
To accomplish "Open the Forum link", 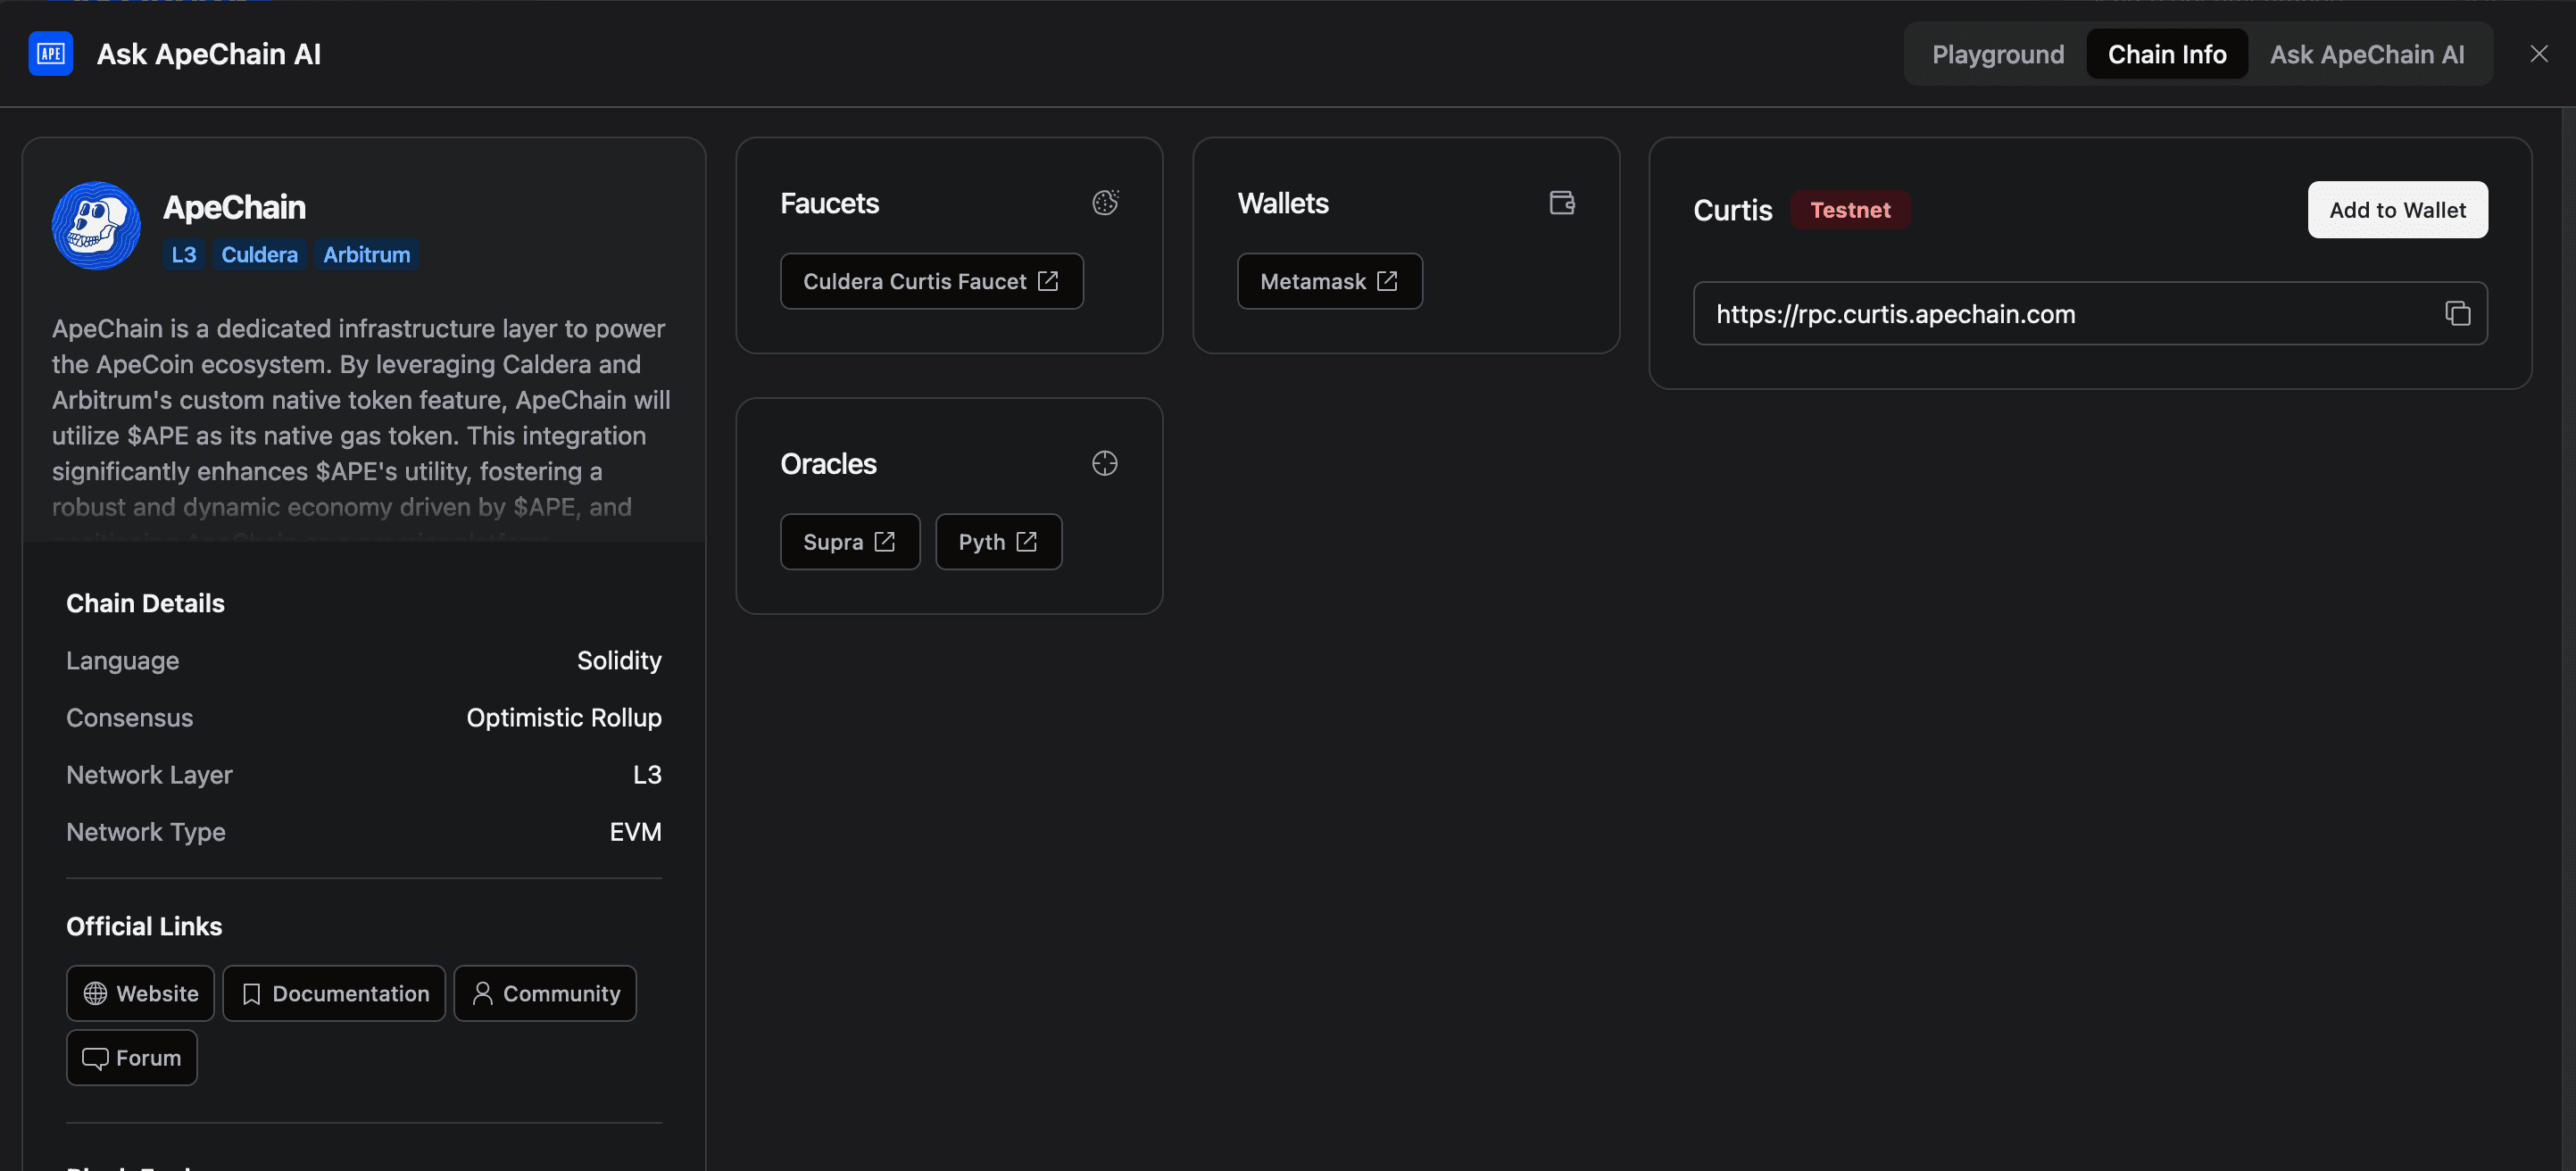I will [x=132, y=1058].
